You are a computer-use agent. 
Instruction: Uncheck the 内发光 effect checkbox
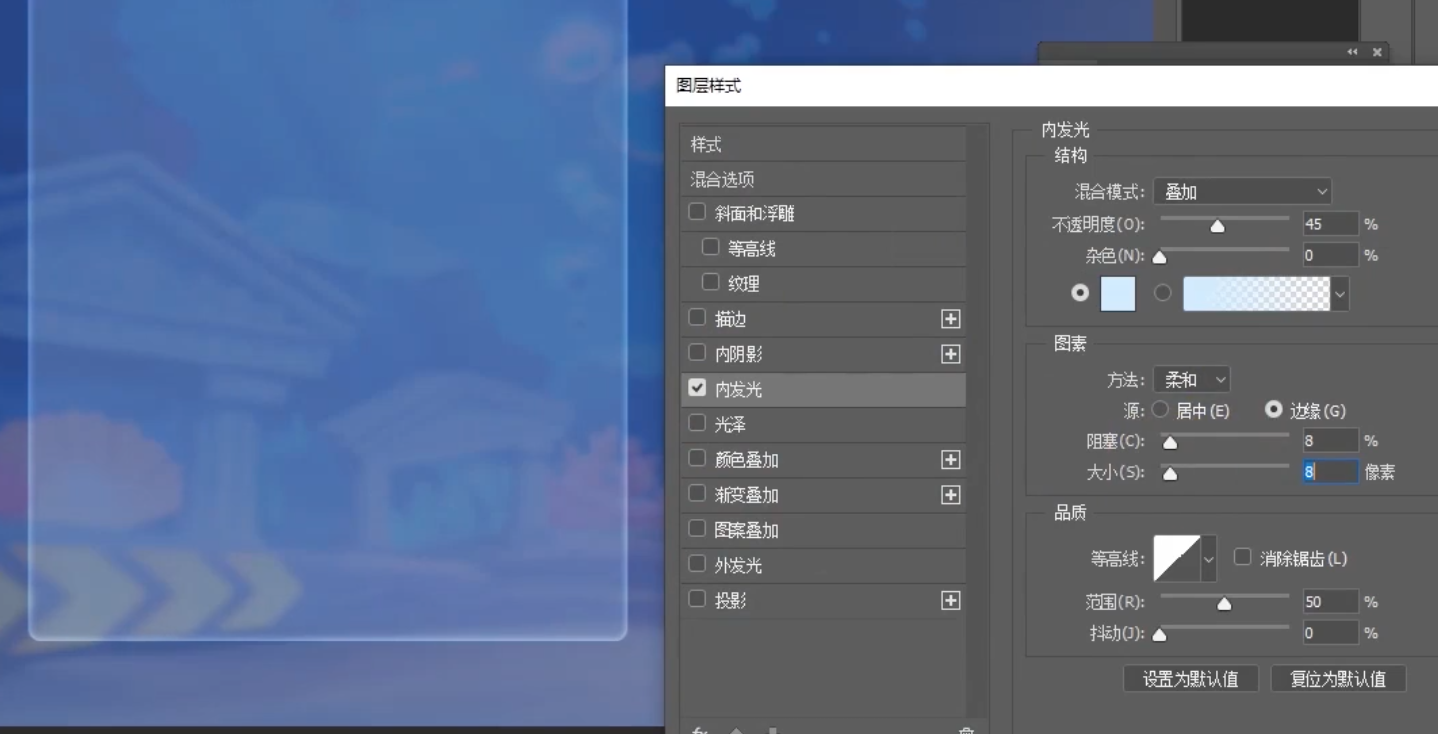(698, 388)
